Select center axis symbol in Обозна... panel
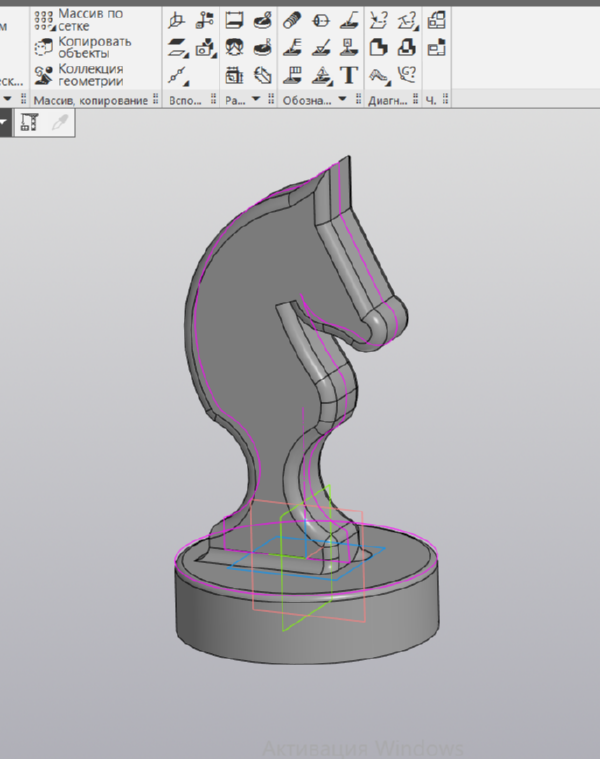600x759 pixels. pos(321,20)
